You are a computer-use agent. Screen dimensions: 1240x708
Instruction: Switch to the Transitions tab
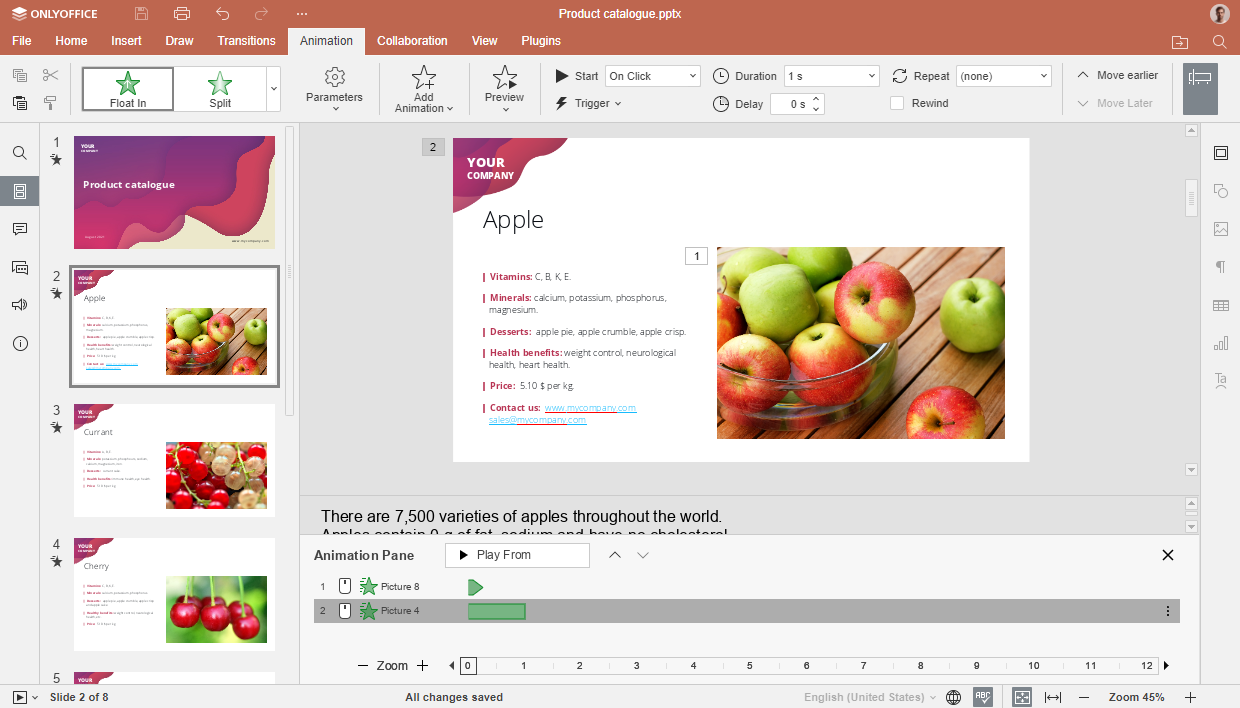click(246, 41)
